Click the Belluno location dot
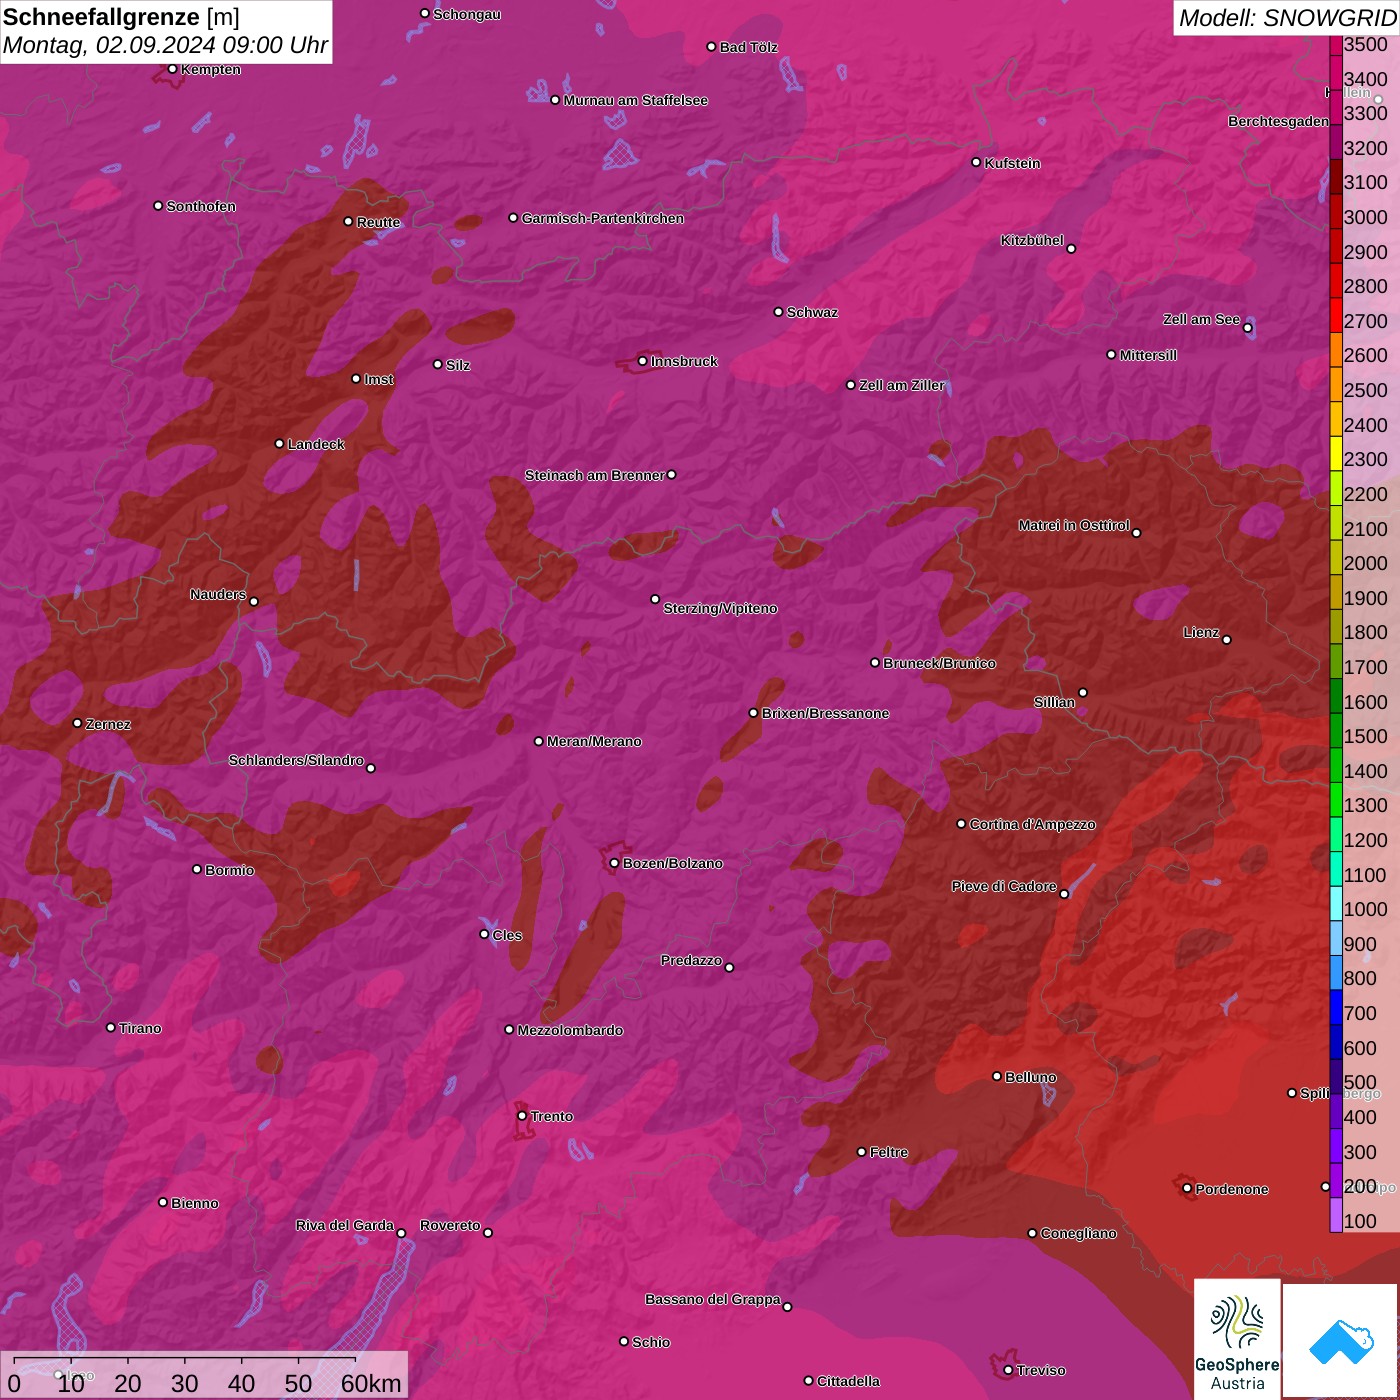1400x1400 pixels. click(x=997, y=1076)
